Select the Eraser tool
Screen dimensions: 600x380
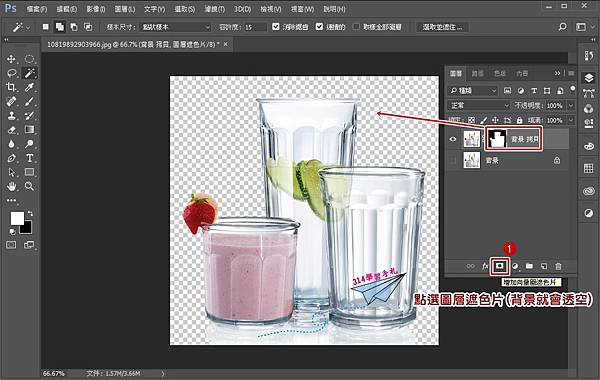11,130
